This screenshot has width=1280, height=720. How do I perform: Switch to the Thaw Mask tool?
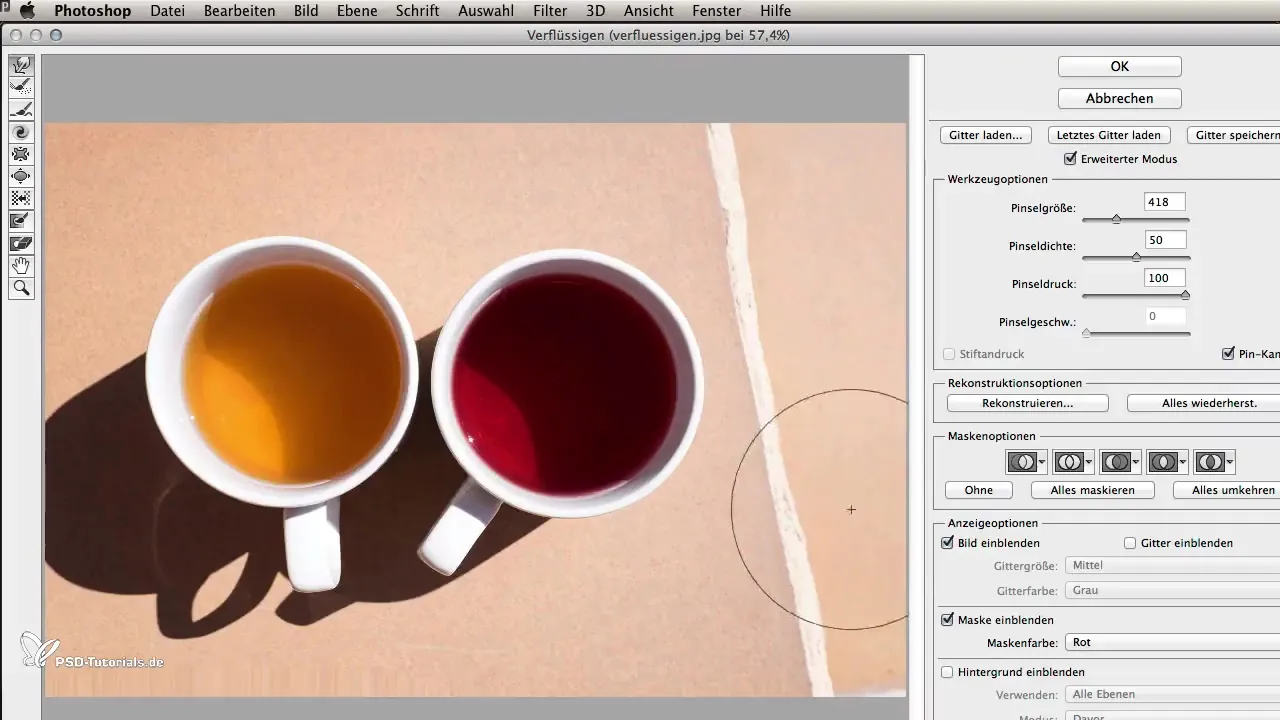click(21, 243)
